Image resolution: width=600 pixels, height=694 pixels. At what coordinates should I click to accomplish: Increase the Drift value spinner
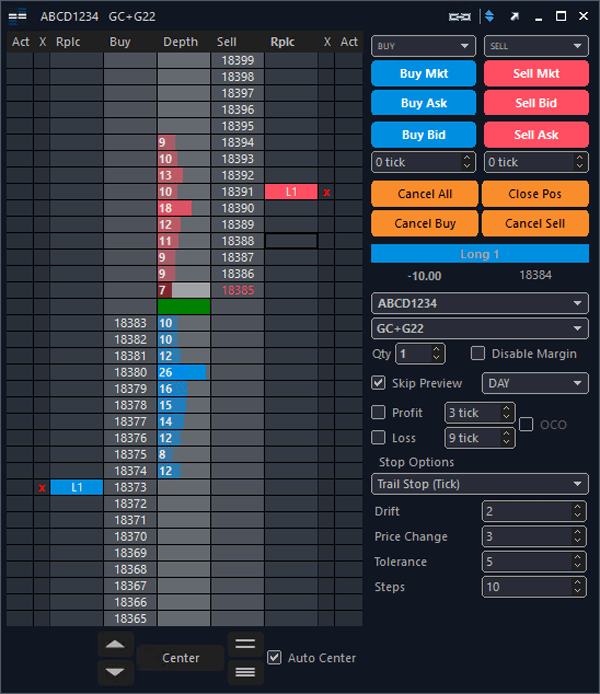[577, 507]
